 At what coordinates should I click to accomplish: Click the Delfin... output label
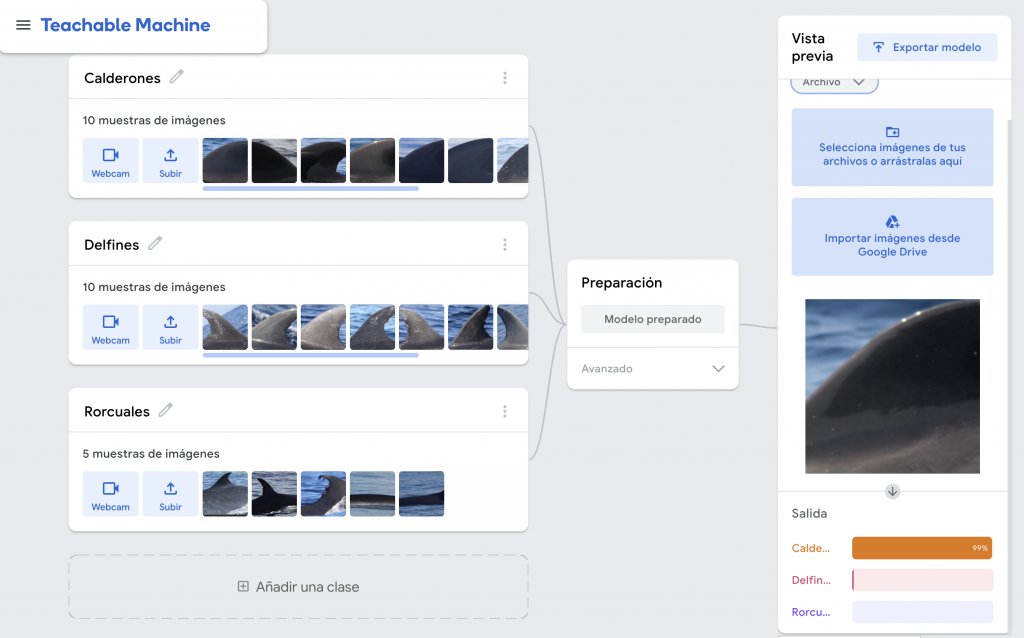tap(811, 580)
